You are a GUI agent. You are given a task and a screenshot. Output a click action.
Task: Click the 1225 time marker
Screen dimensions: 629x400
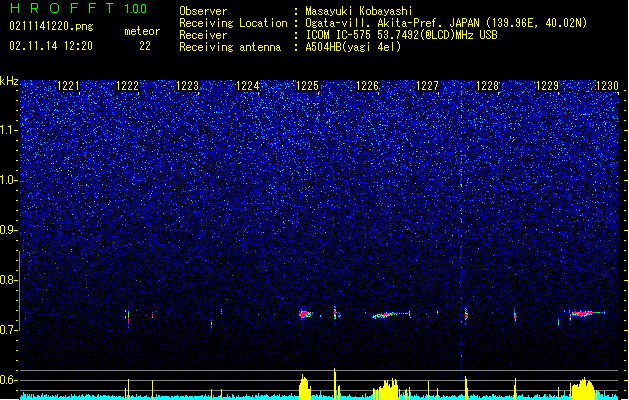point(307,86)
